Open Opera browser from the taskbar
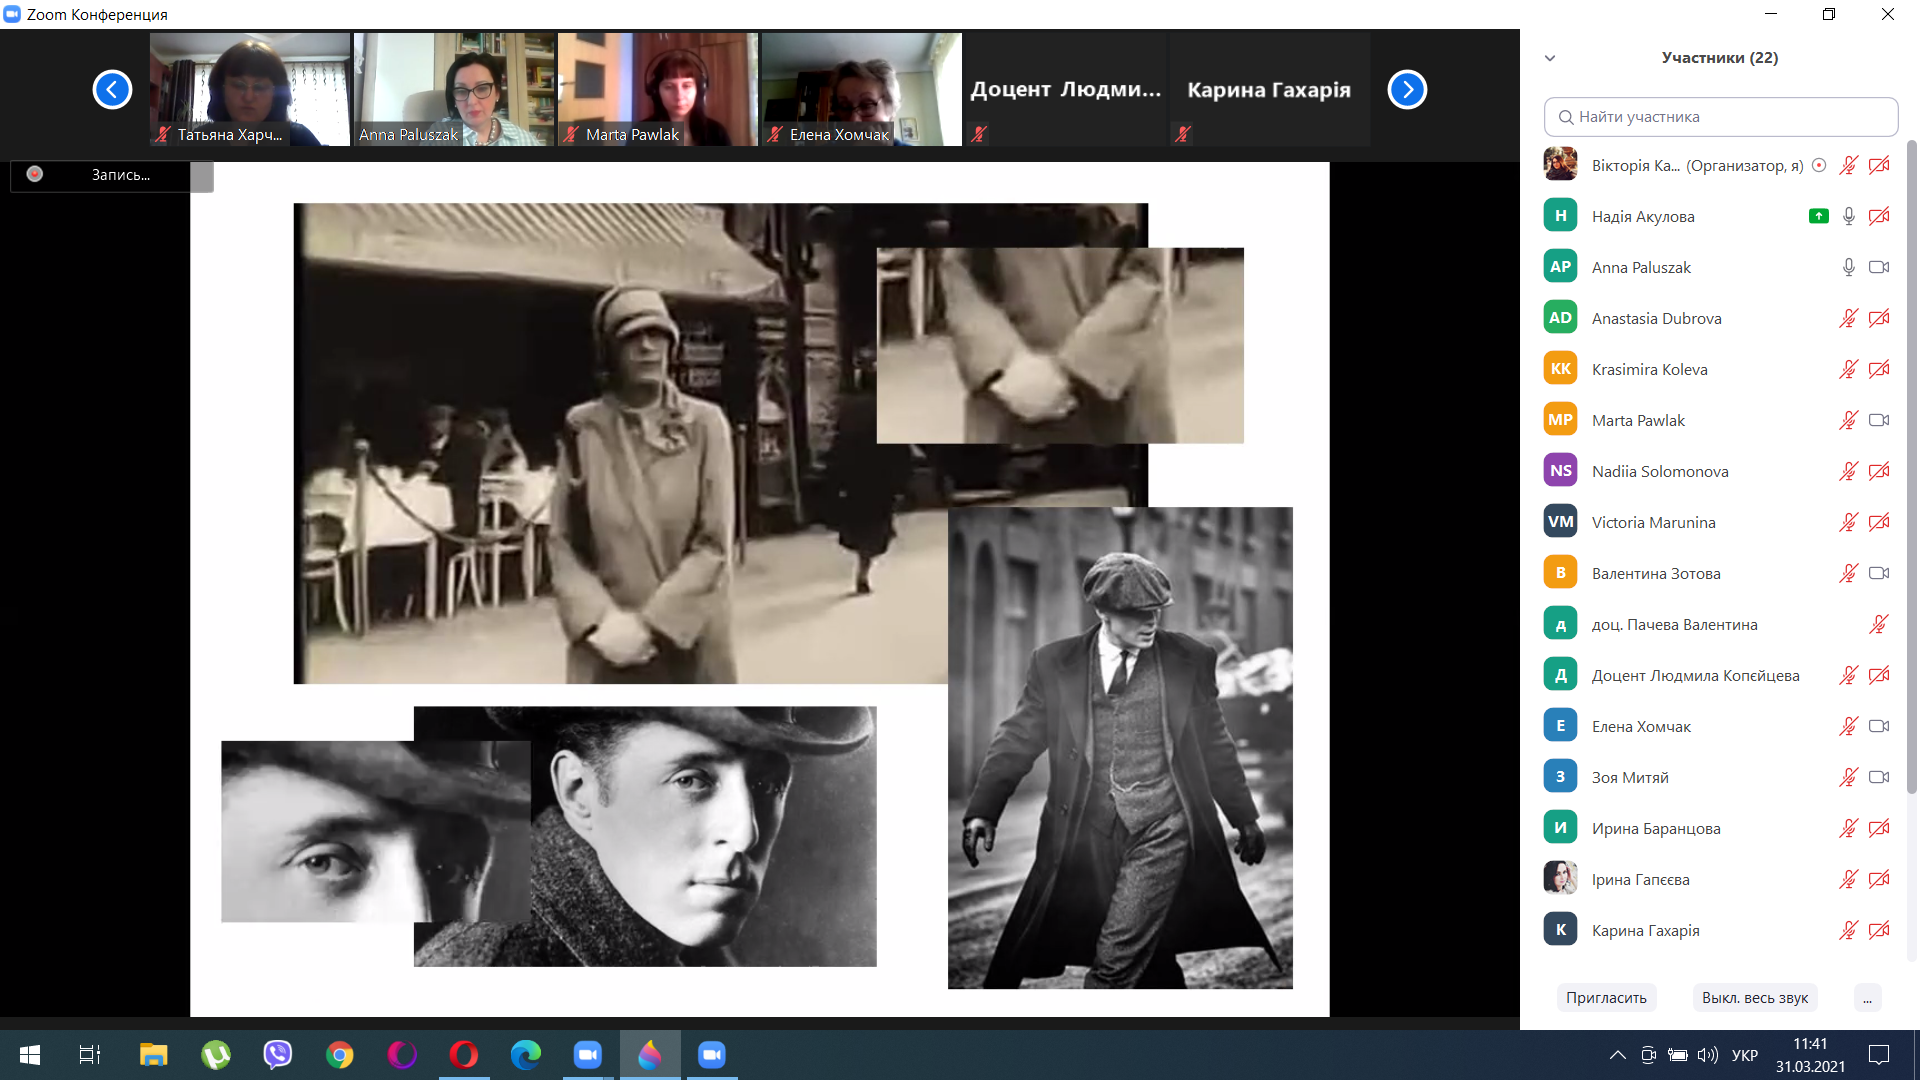 [x=463, y=1055]
